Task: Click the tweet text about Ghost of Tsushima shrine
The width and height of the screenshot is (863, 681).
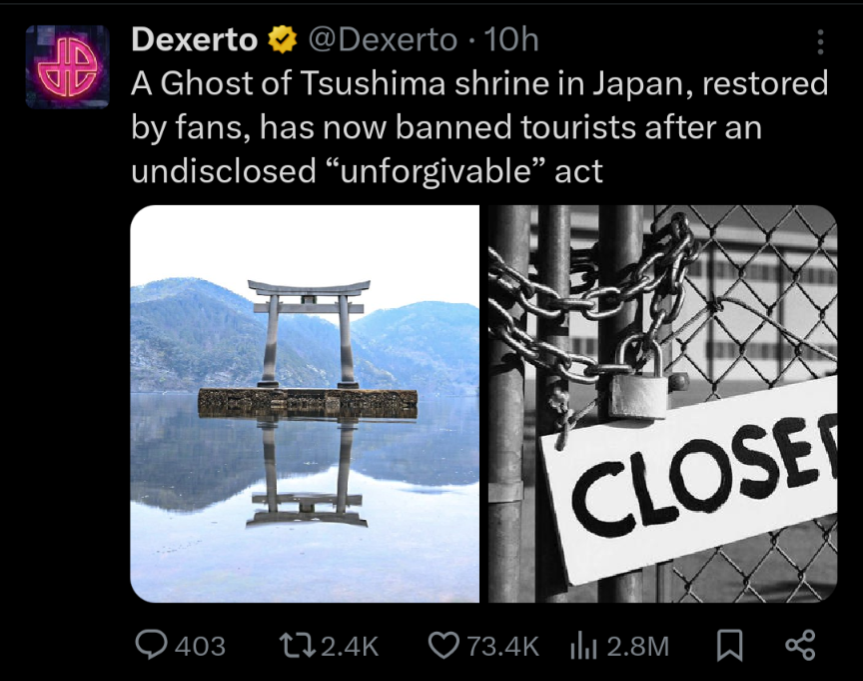Action: pos(479,127)
